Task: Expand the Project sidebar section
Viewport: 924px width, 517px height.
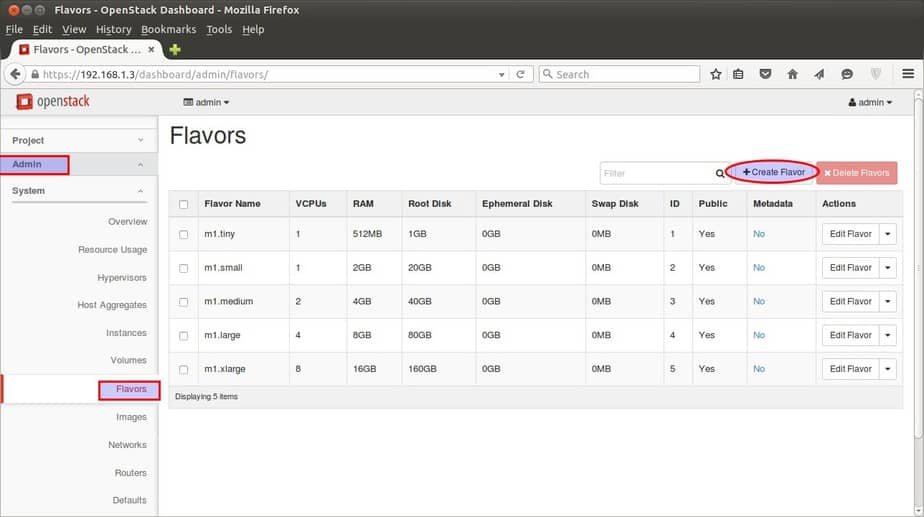Action: [79, 140]
